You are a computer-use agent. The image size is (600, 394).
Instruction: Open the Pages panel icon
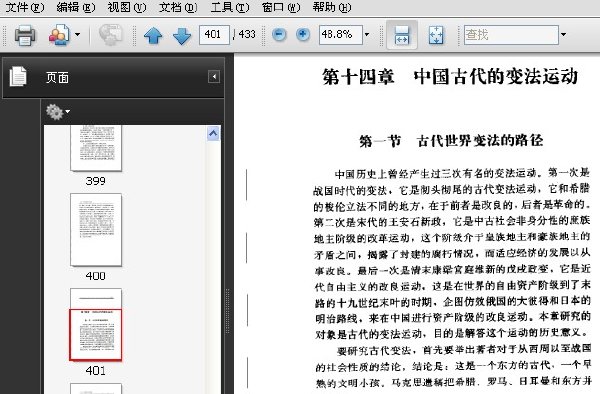pos(18,77)
